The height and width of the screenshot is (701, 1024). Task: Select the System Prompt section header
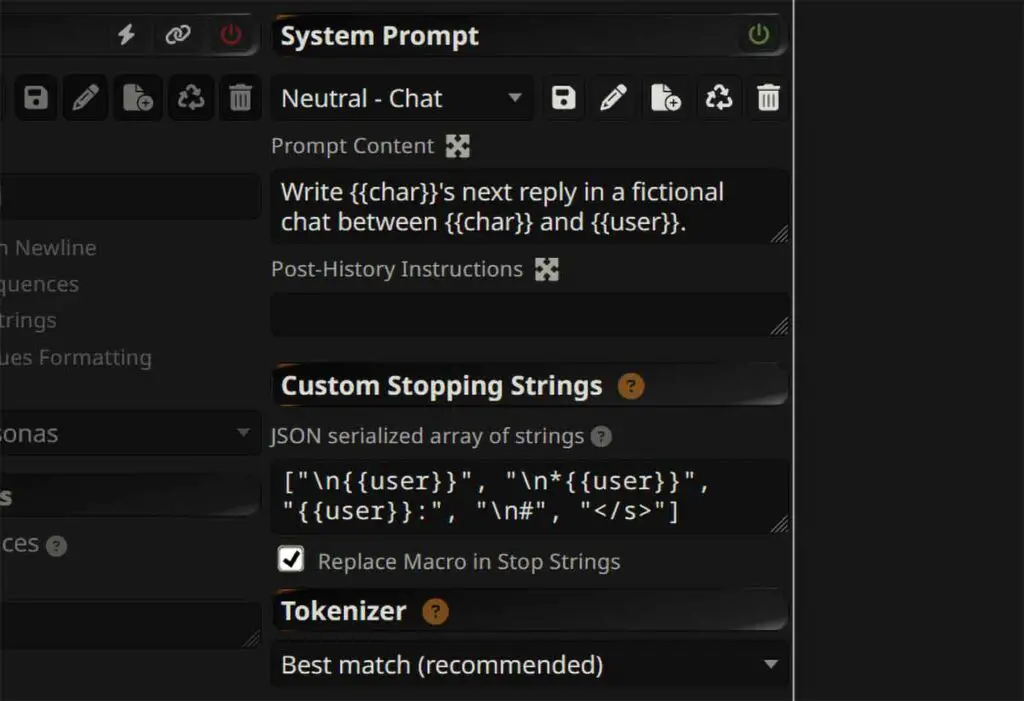[378, 35]
